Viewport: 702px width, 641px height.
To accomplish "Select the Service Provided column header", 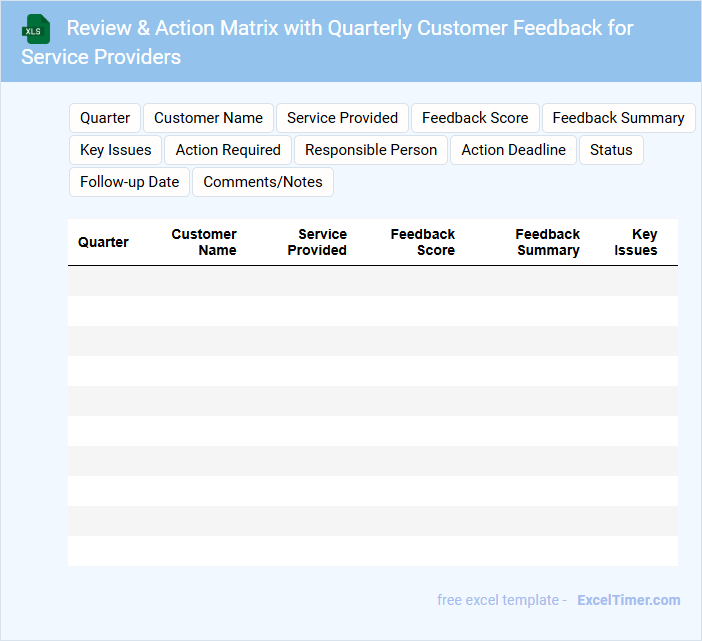I will 317,242.
